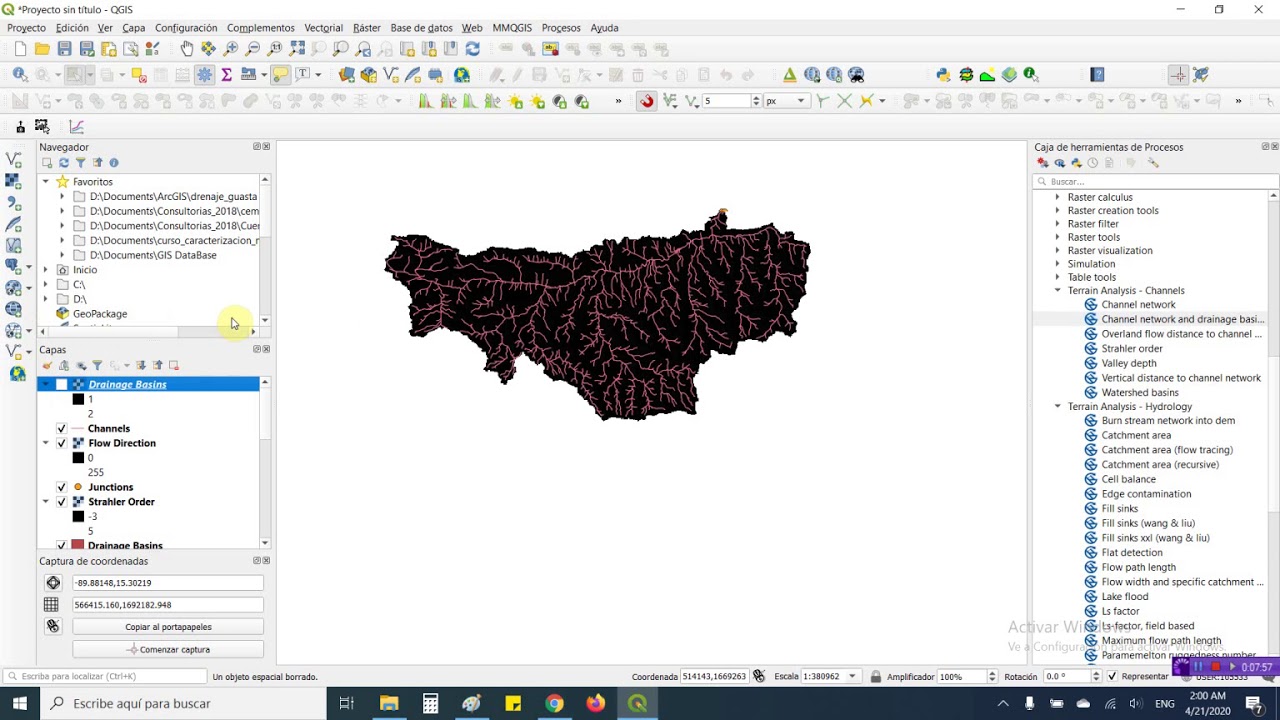Collapse the Favoritos tree node
Screen dimensions: 1280x720
pyautogui.click(x=45, y=182)
